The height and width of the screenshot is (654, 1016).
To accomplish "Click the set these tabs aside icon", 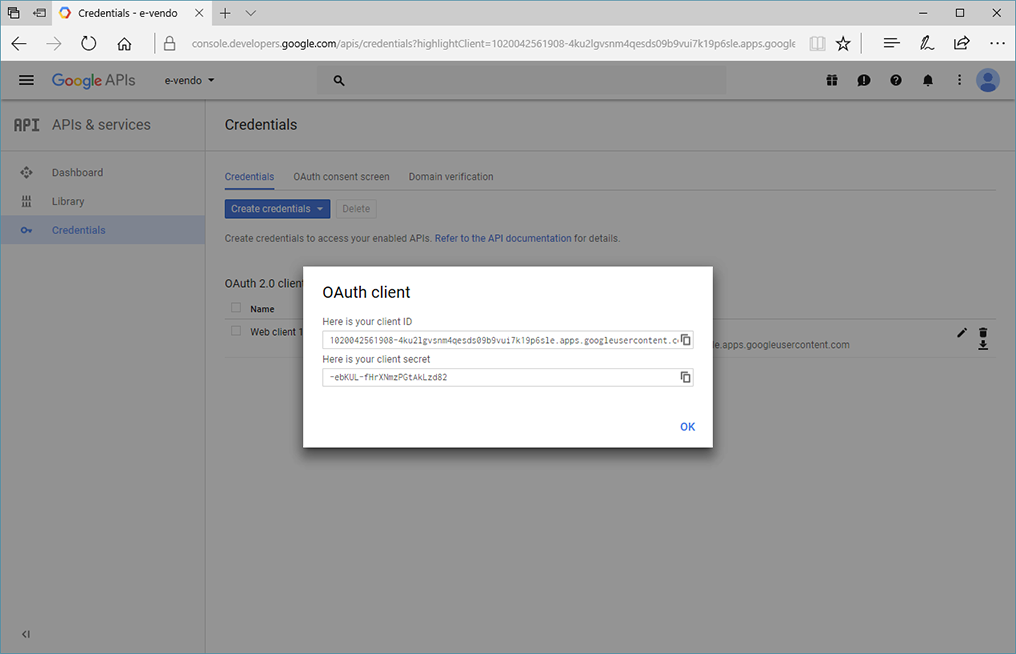I will click(x=40, y=13).
